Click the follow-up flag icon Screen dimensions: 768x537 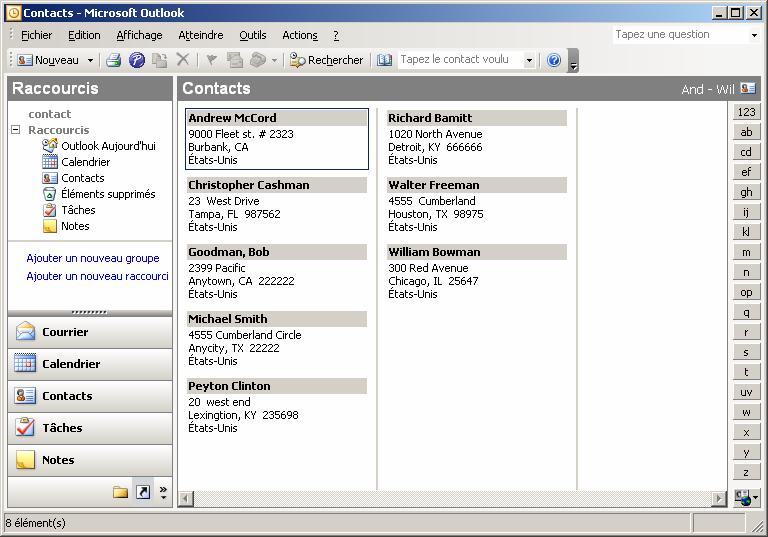click(x=212, y=60)
